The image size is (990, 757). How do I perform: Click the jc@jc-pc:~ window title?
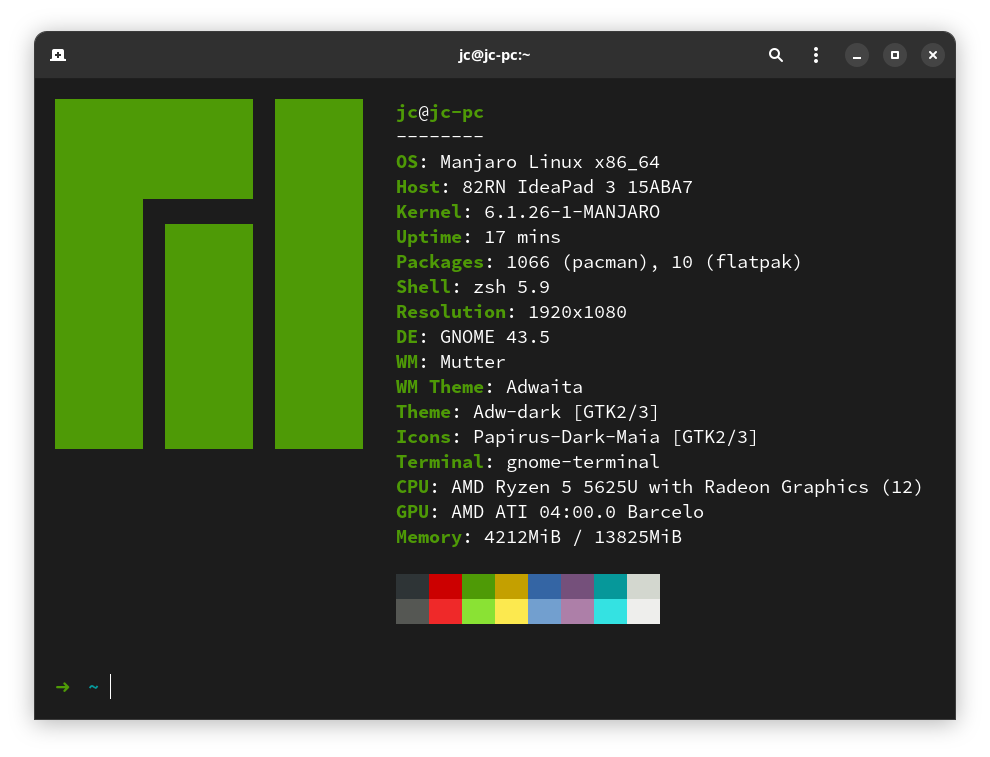494,56
